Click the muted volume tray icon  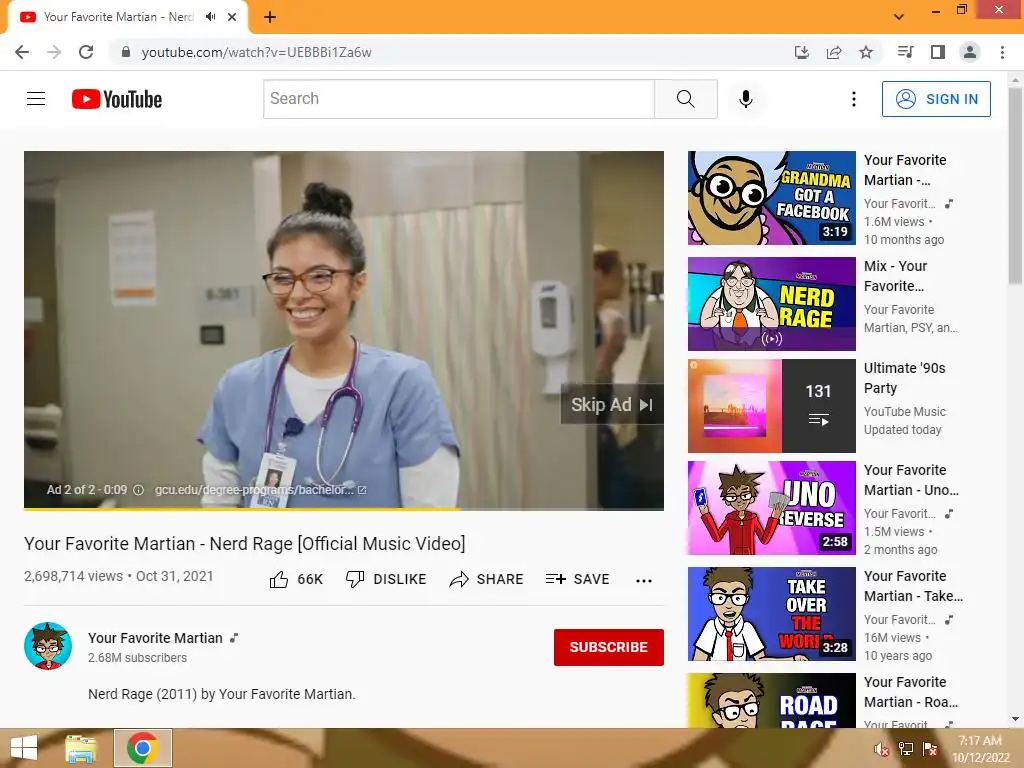coord(882,750)
